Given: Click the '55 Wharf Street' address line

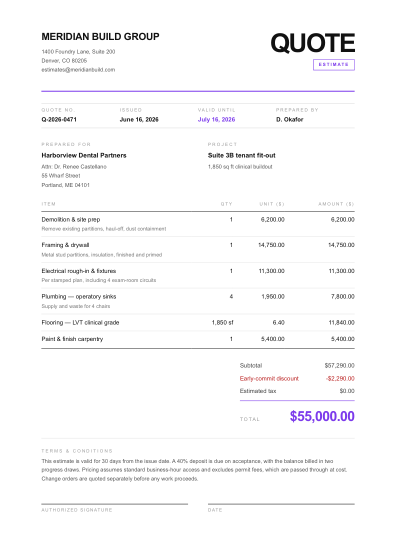Looking at the screenshot, I should [x=61, y=176].
